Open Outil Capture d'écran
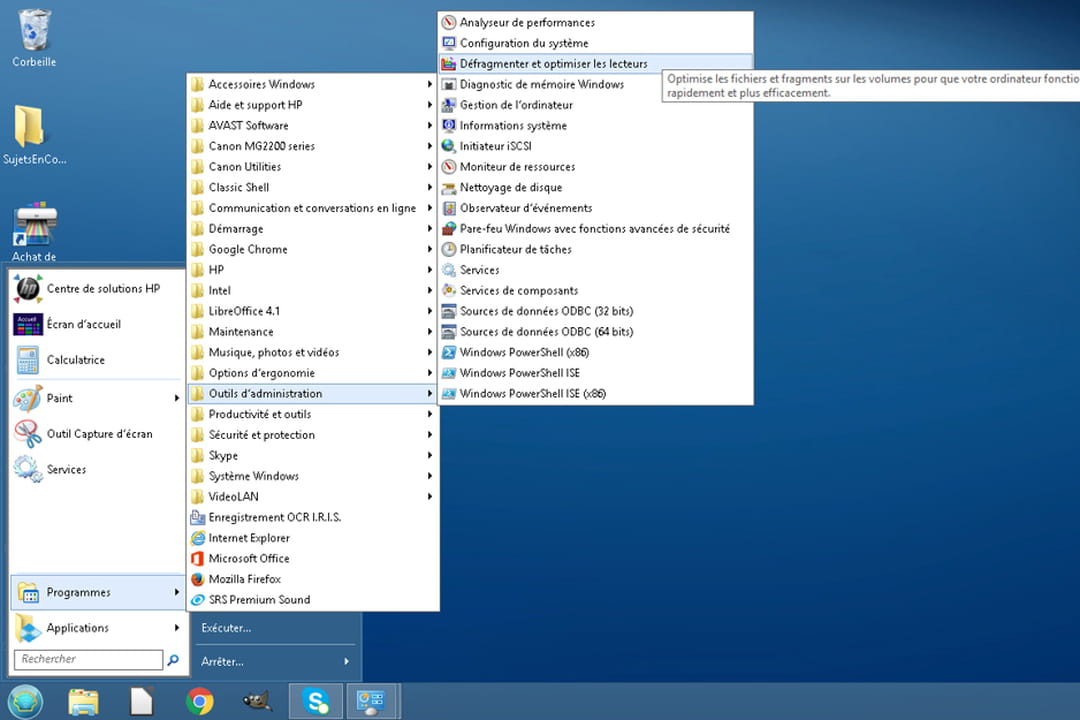 point(98,434)
